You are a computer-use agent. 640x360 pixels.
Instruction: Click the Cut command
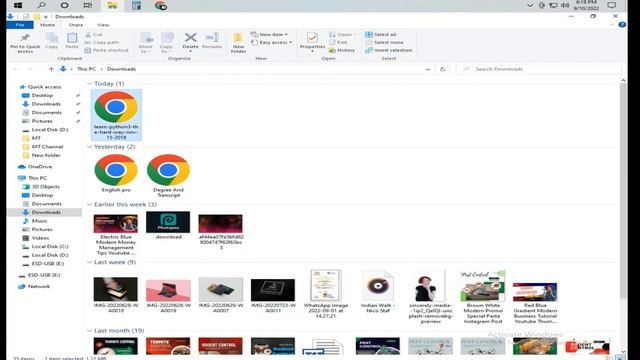click(x=93, y=35)
